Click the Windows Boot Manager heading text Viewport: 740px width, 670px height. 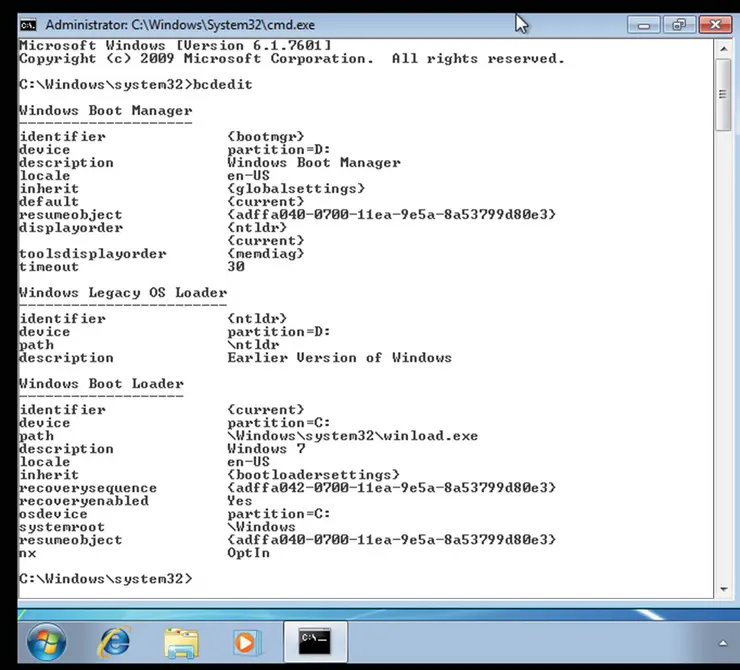coord(105,111)
